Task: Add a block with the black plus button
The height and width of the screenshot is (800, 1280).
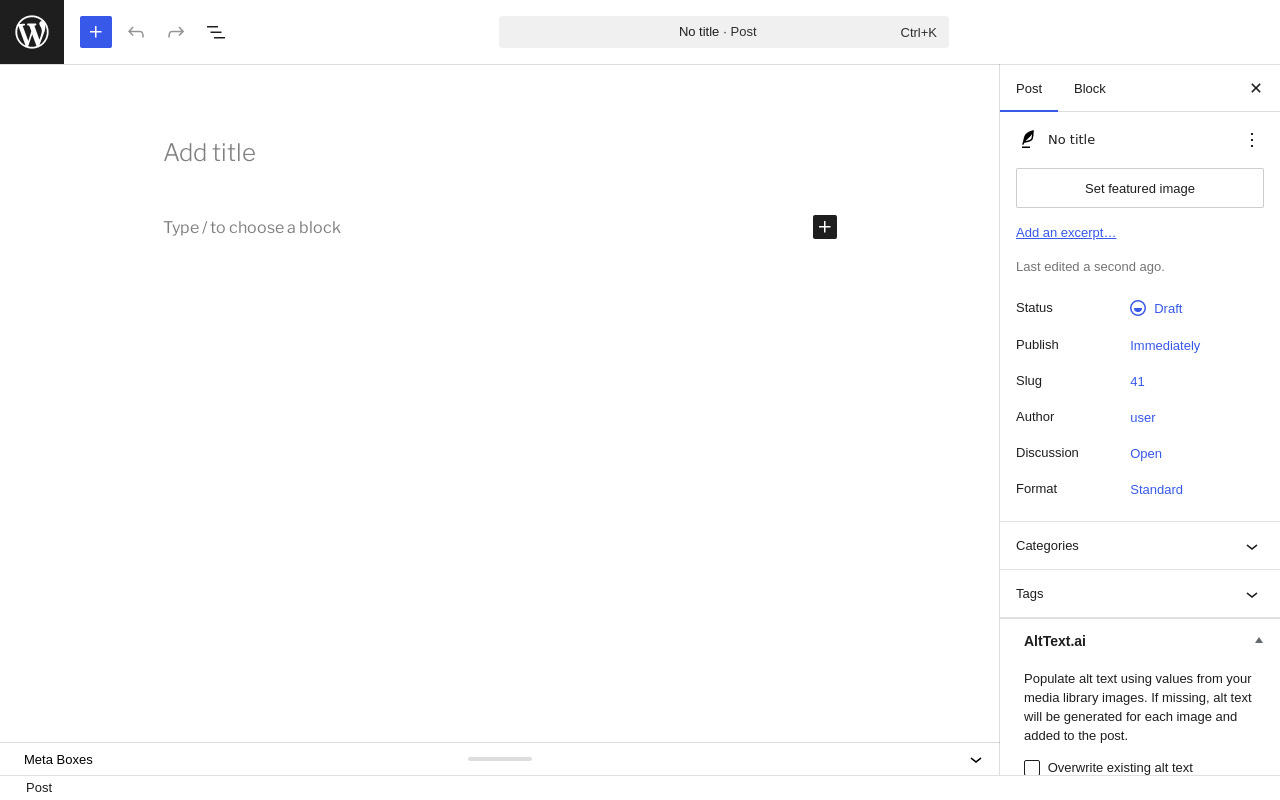Action: click(825, 227)
